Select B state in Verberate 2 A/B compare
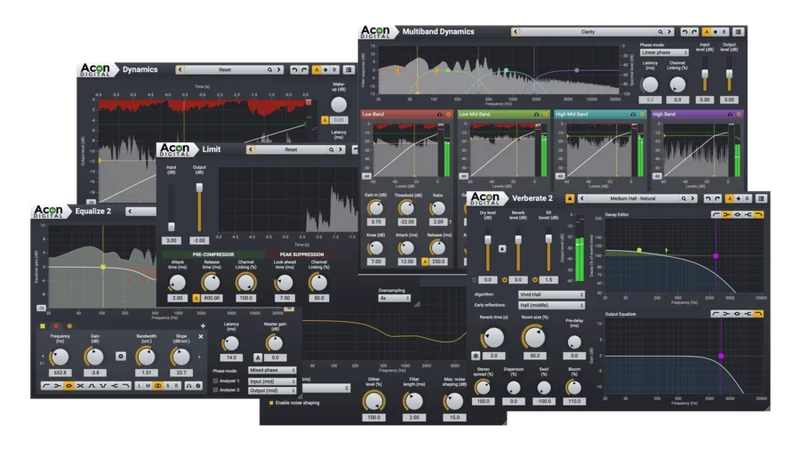This screenshot has width=800, height=450. pos(748,198)
